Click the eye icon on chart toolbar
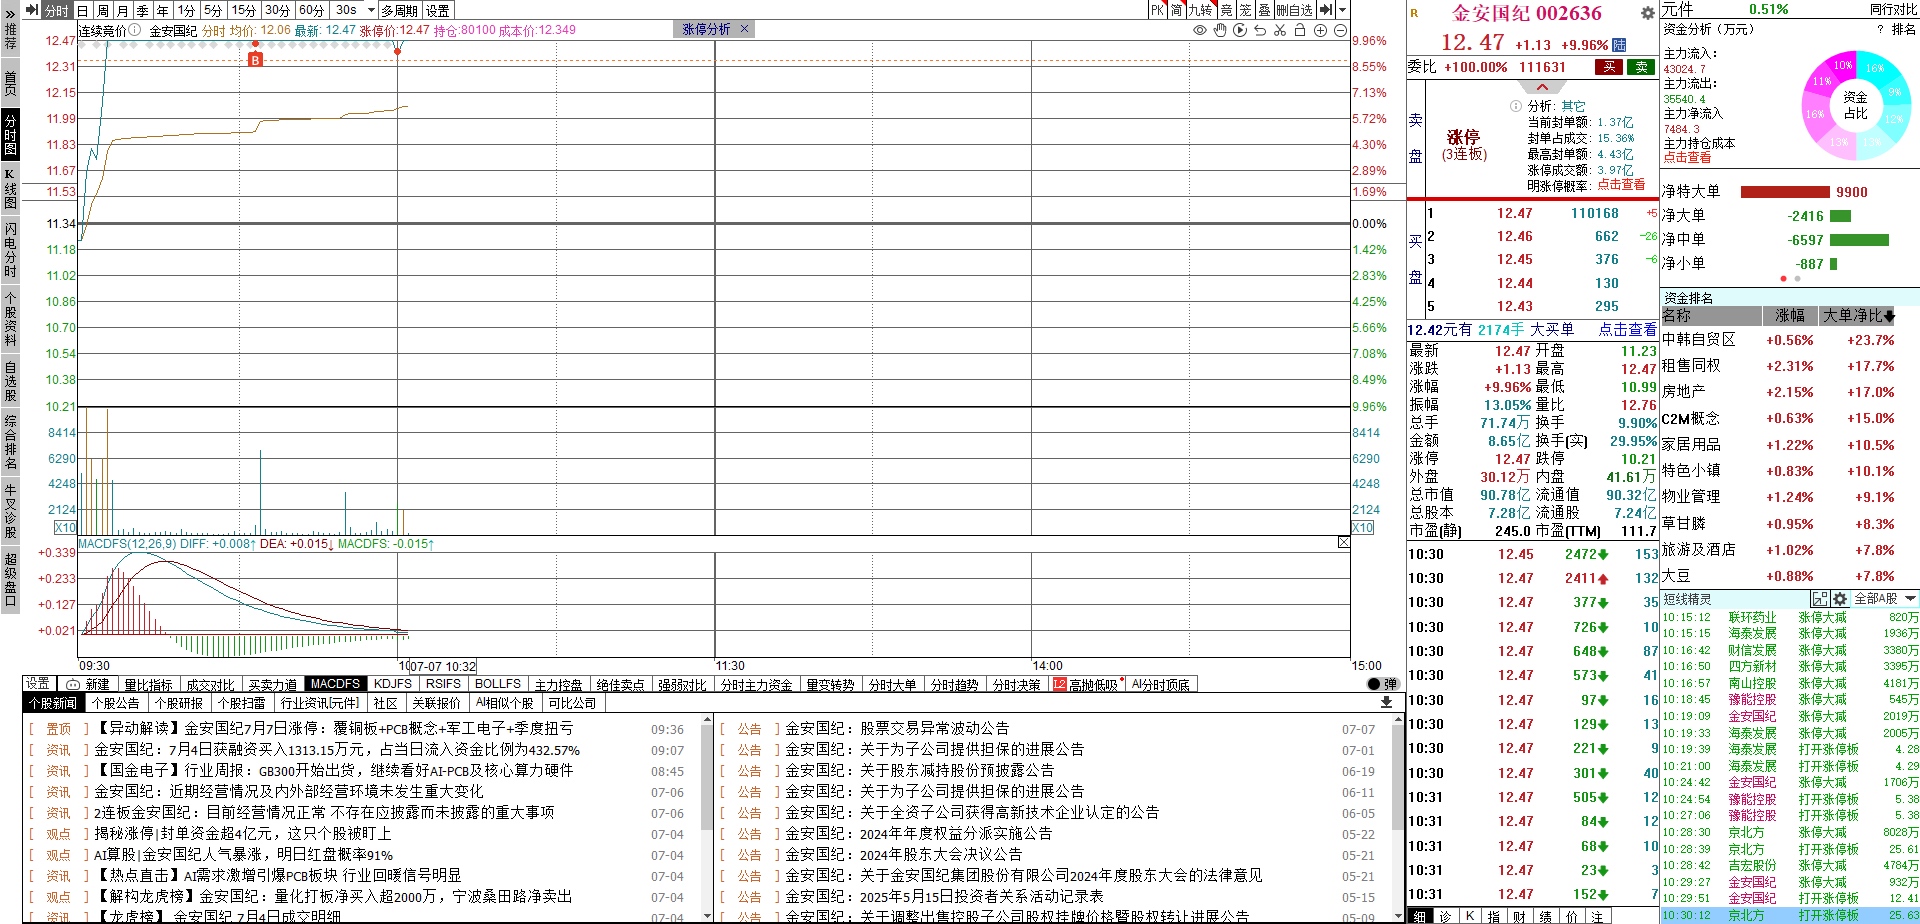The image size is (1920, 924). point(1199,30)
